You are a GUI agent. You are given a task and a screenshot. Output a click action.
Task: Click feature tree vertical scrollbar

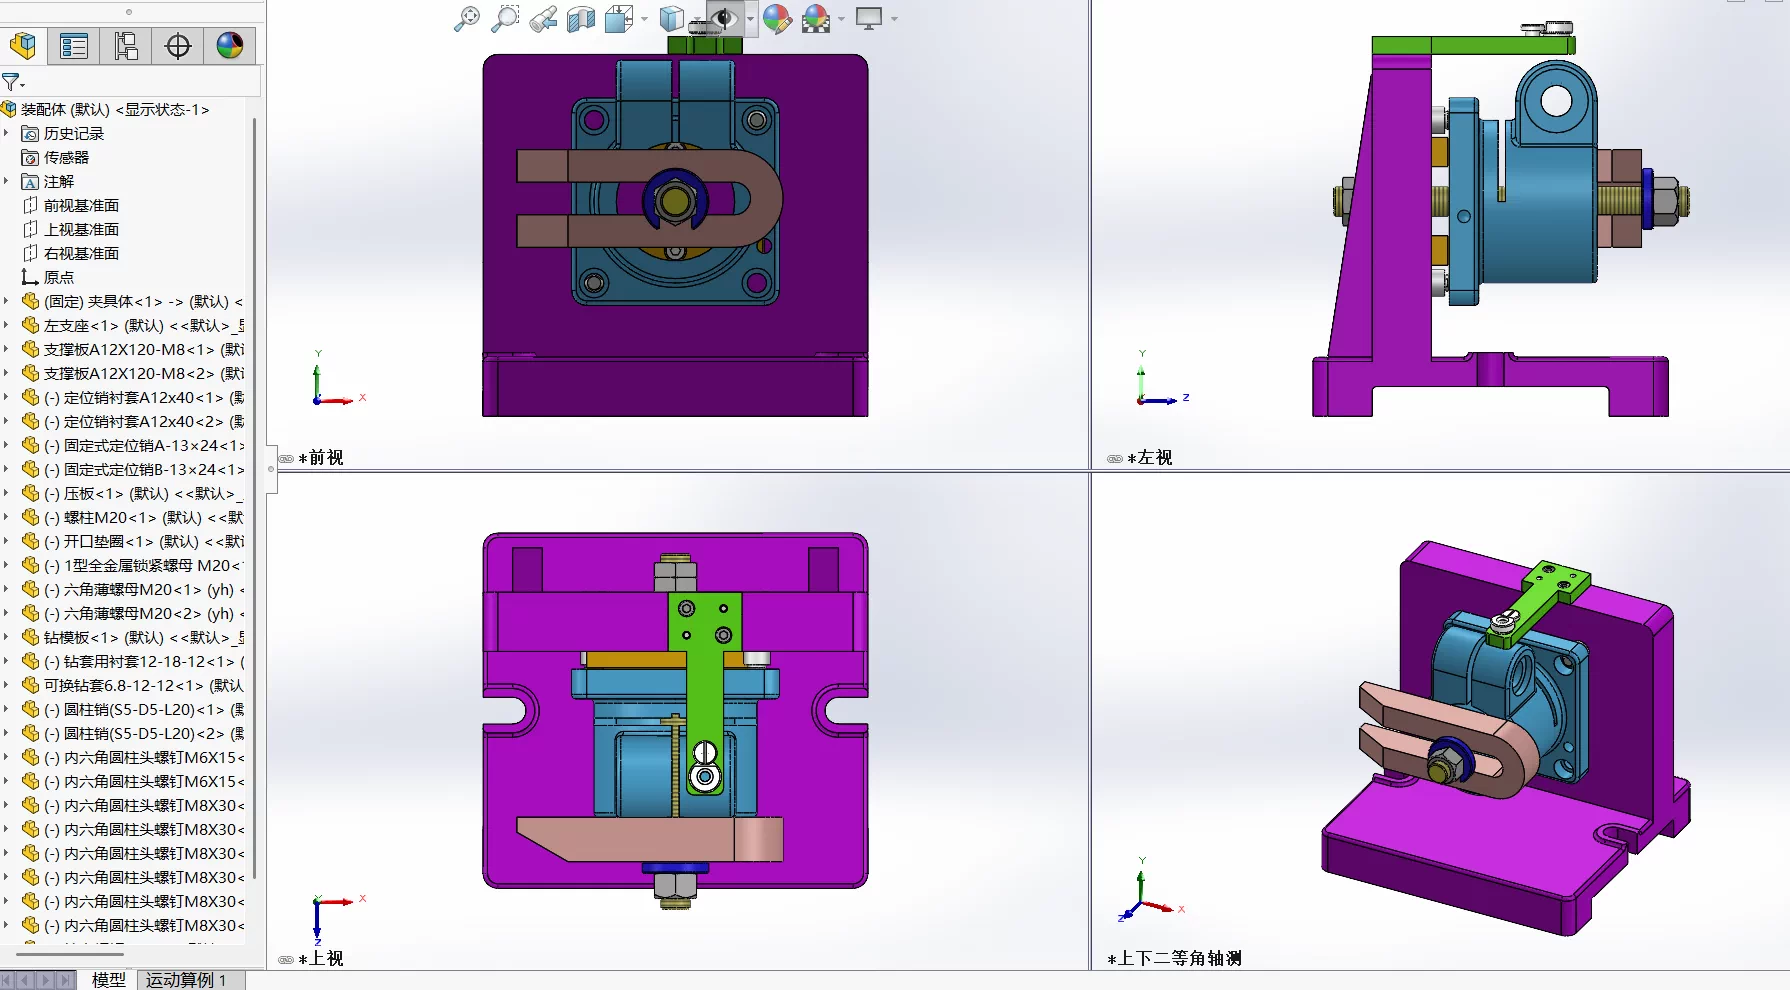pyautogui.click(x=255, y=498)
